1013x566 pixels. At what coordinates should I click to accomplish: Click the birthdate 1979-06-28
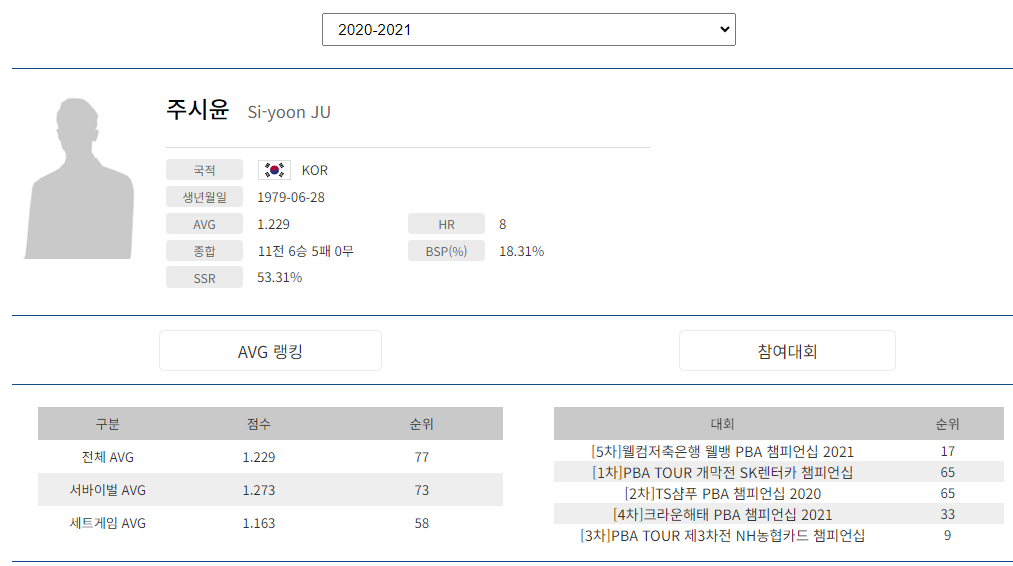pyautogui.click(x=291, y=197)
